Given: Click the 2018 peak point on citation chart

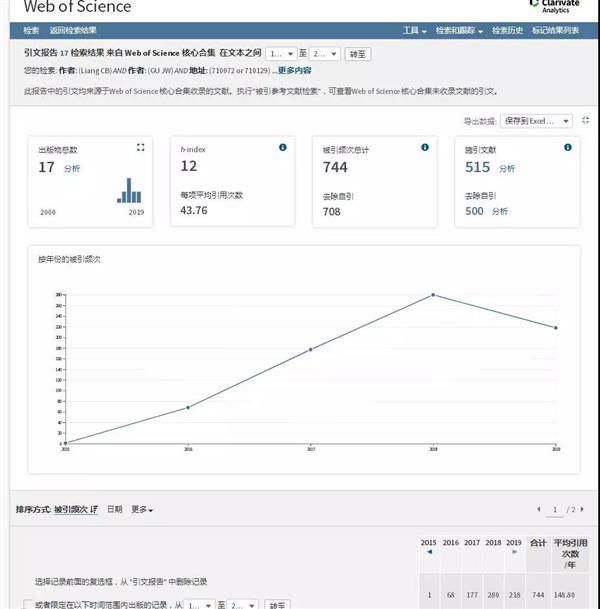Looking at the screenshot, I should tap(433, 295).
